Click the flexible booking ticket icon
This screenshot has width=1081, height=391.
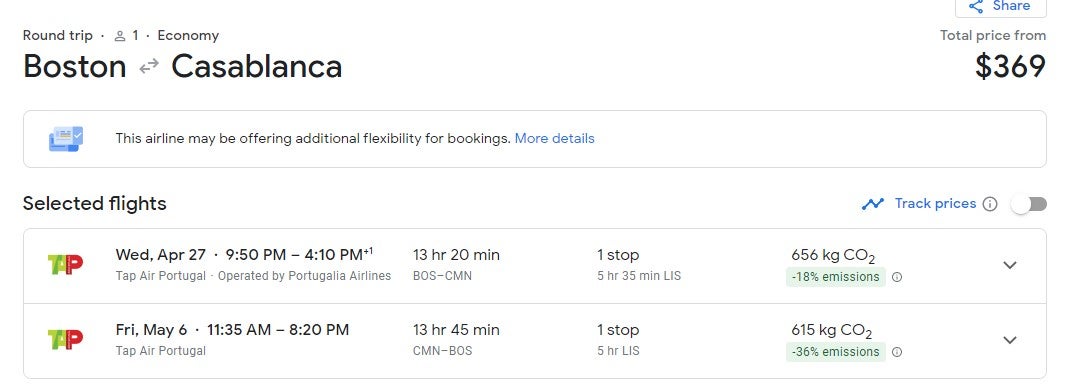tap(66, 139)
